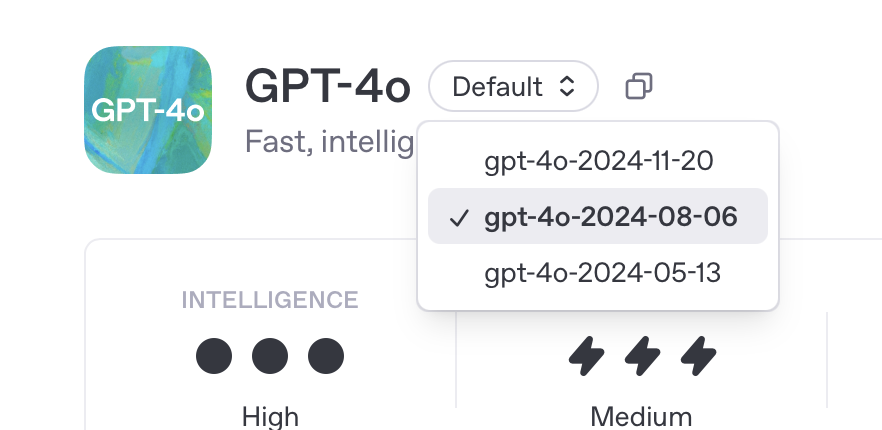Click the copy model name icon
Viewport: 882px width, 430px height.
(x=639, y=86)
